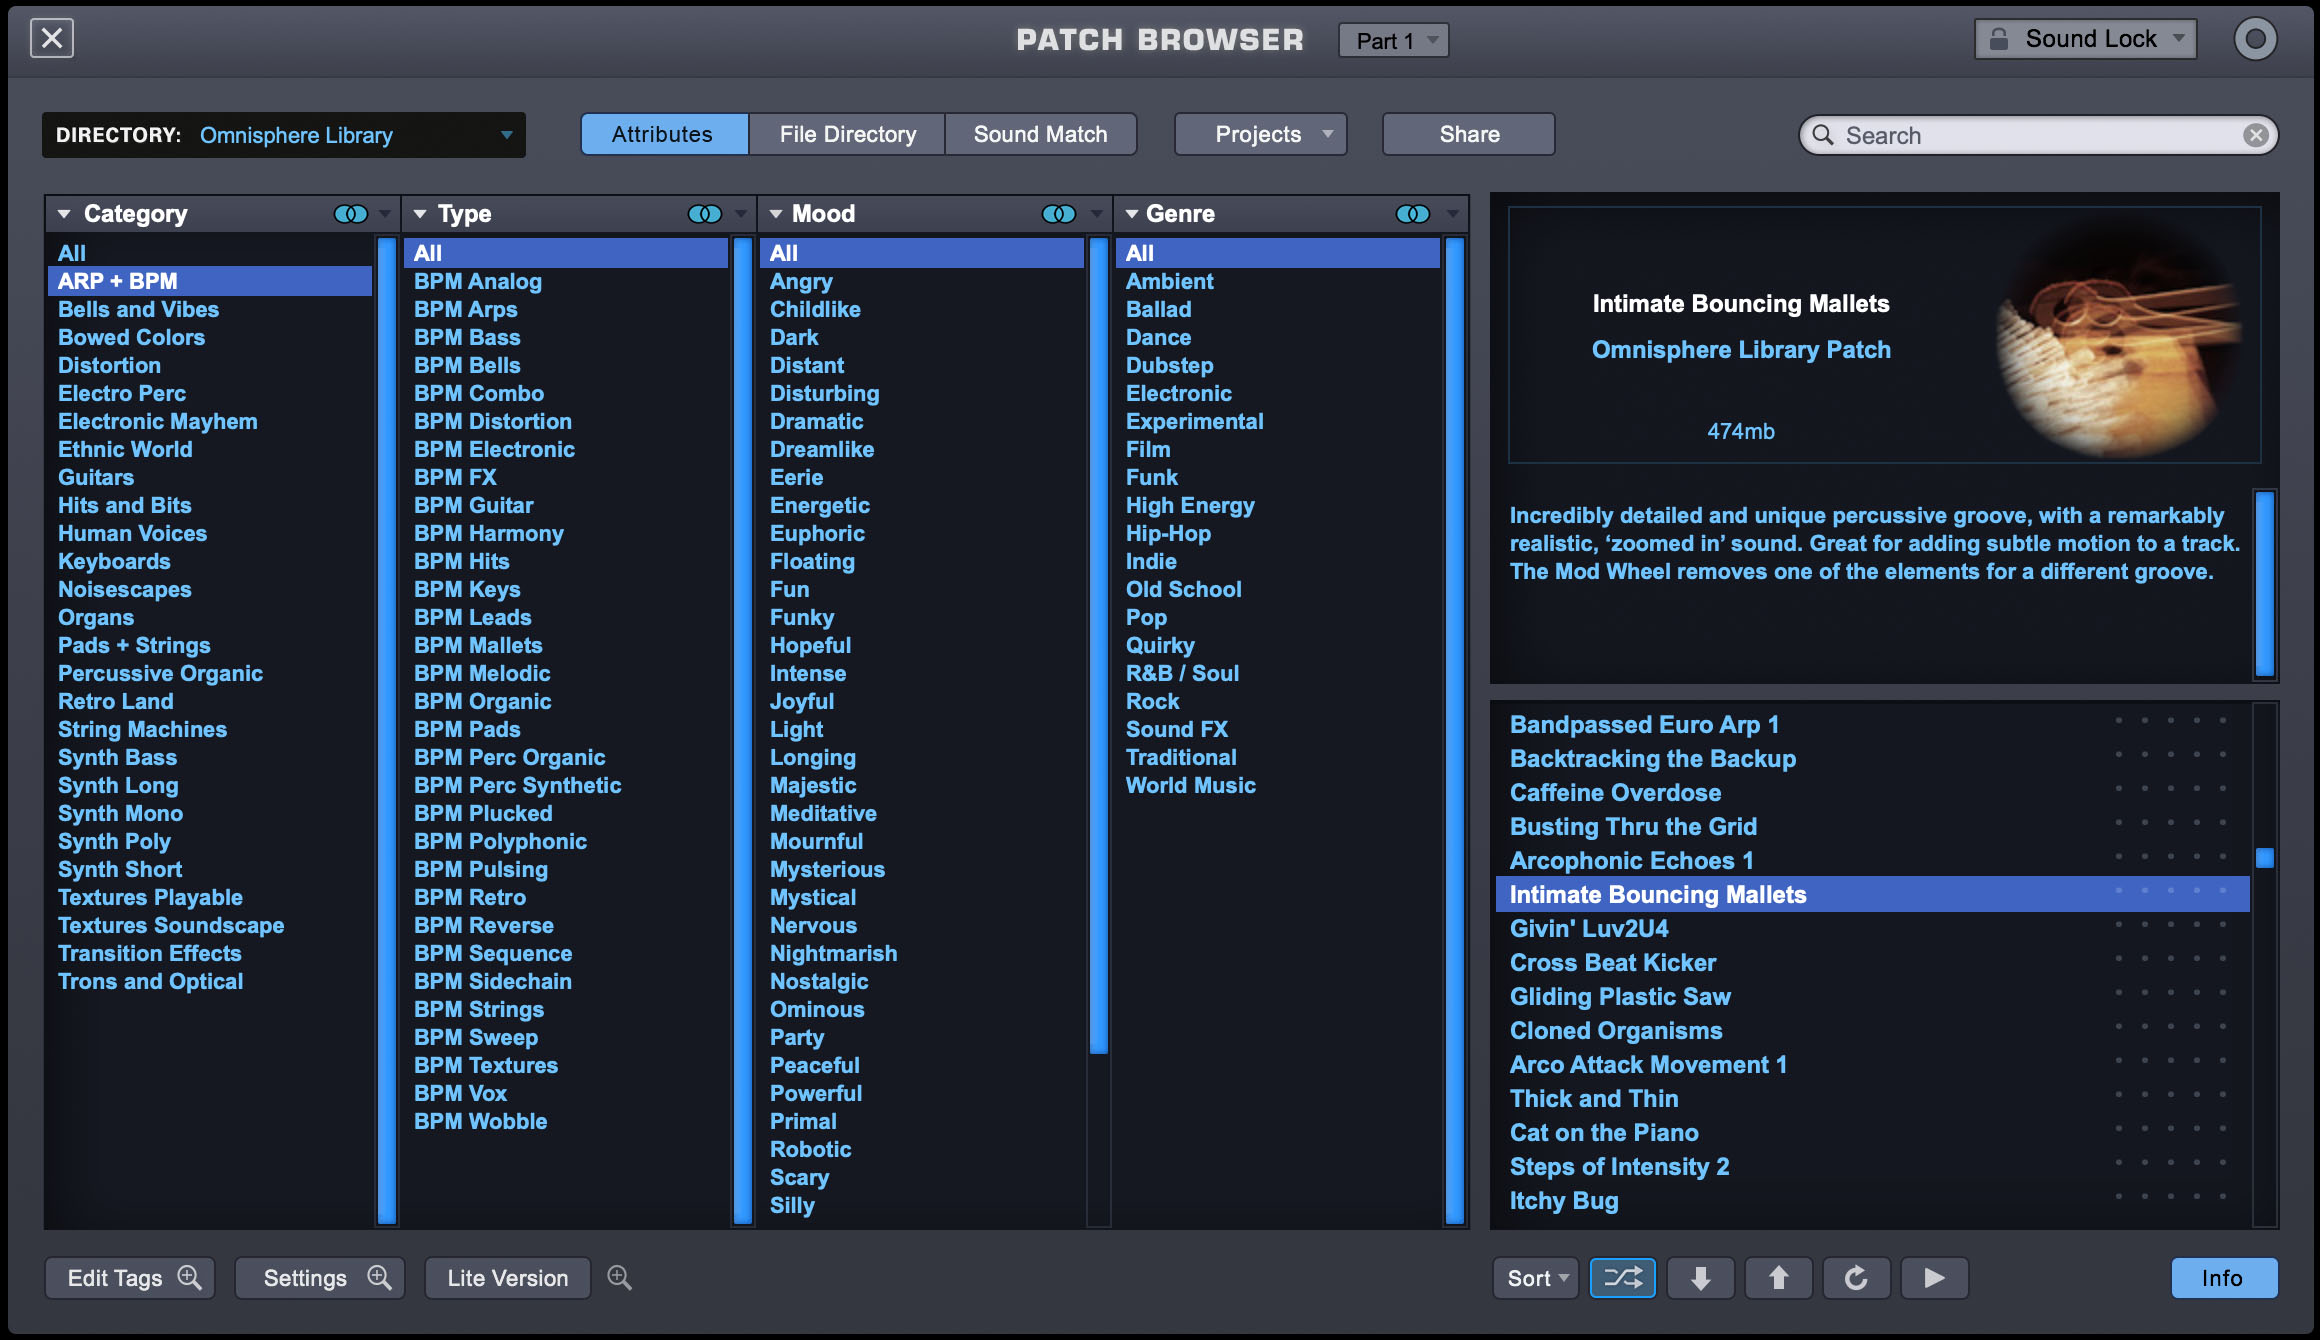This screenshot has height=1340, width=2320.
Task: Click the Zoom/magnify Edit Tags icon
Action: point(193,1276)
